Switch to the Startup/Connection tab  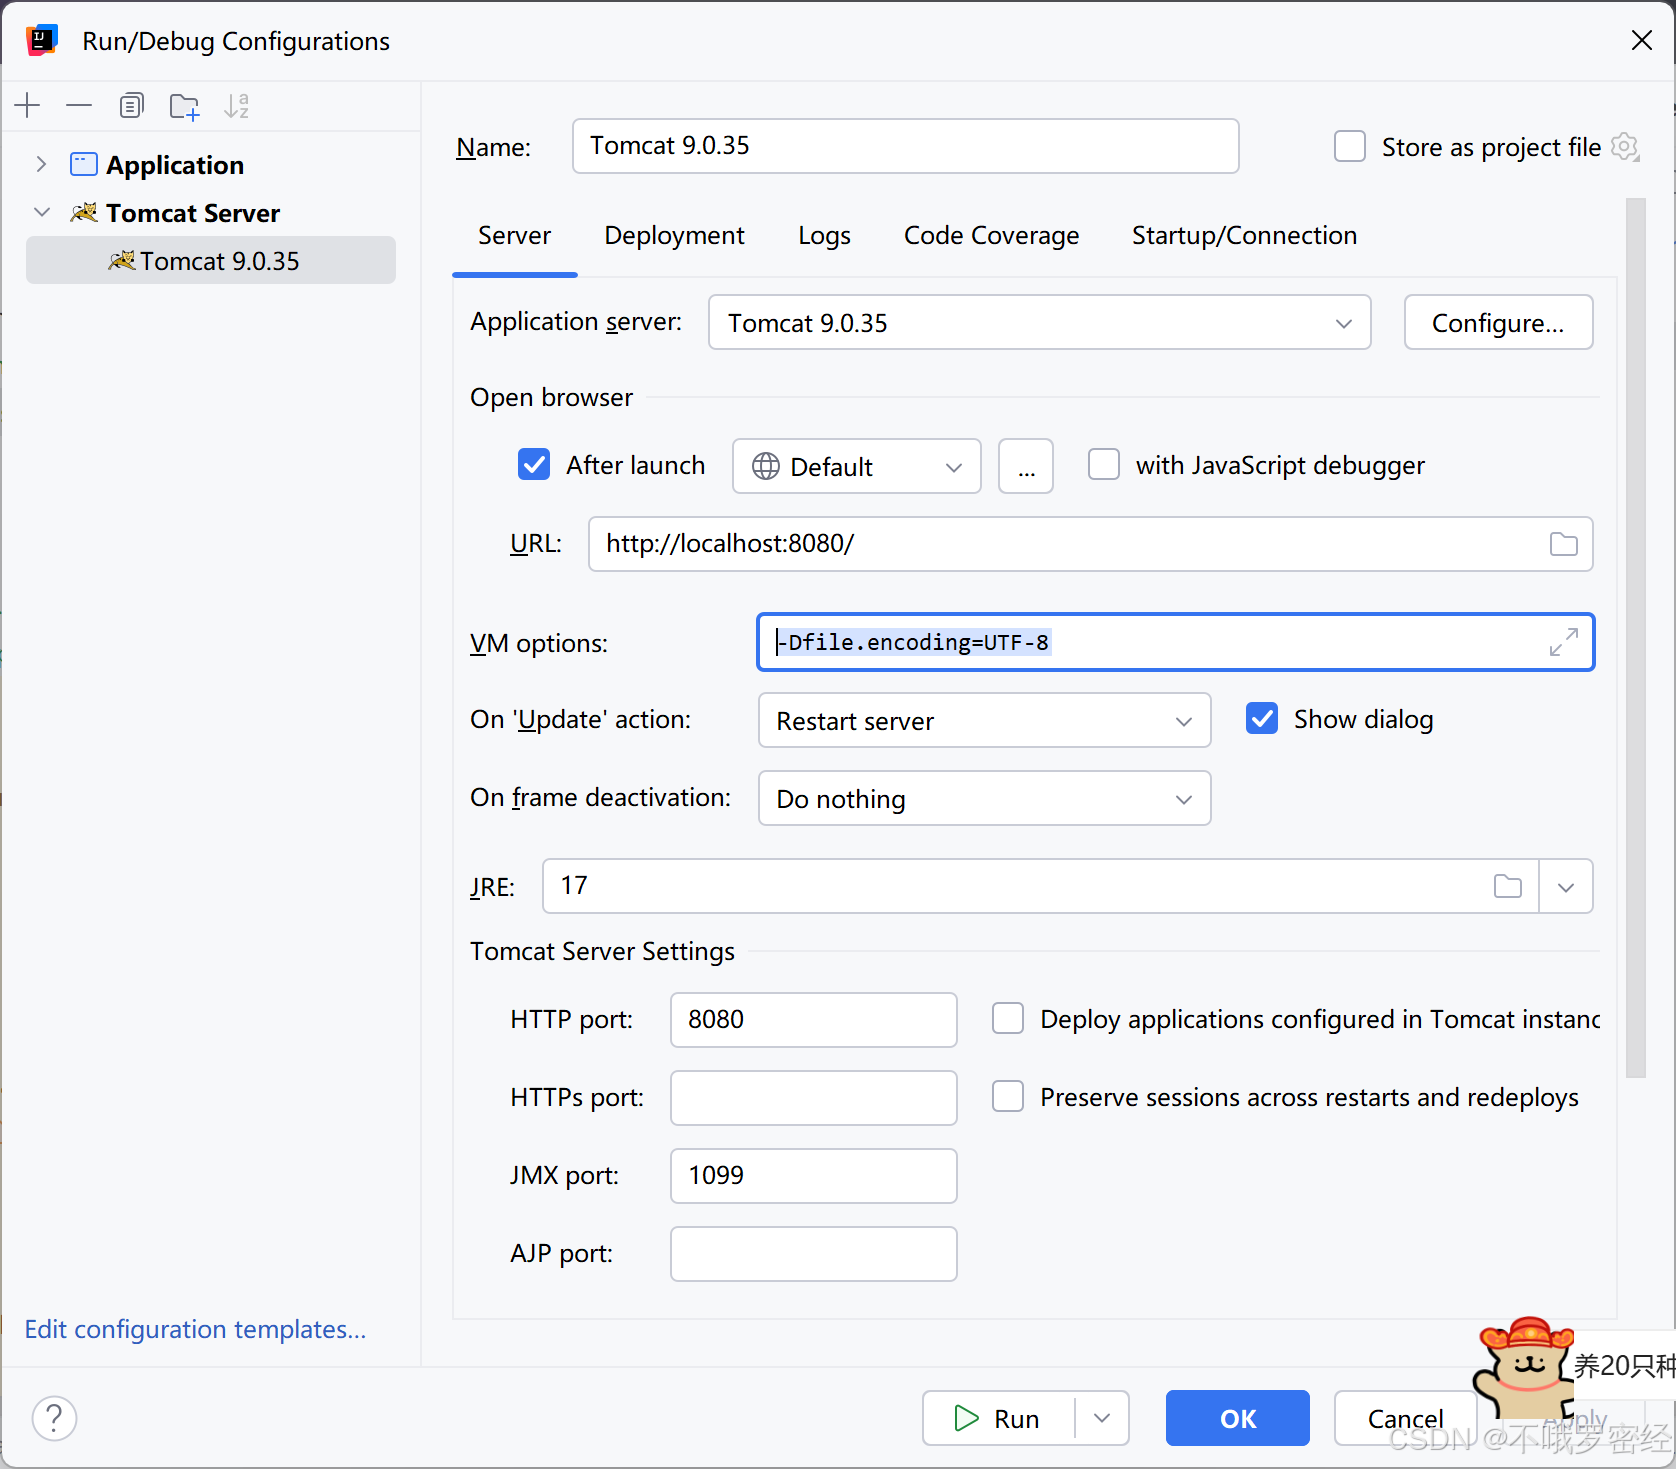[1244, 236]
